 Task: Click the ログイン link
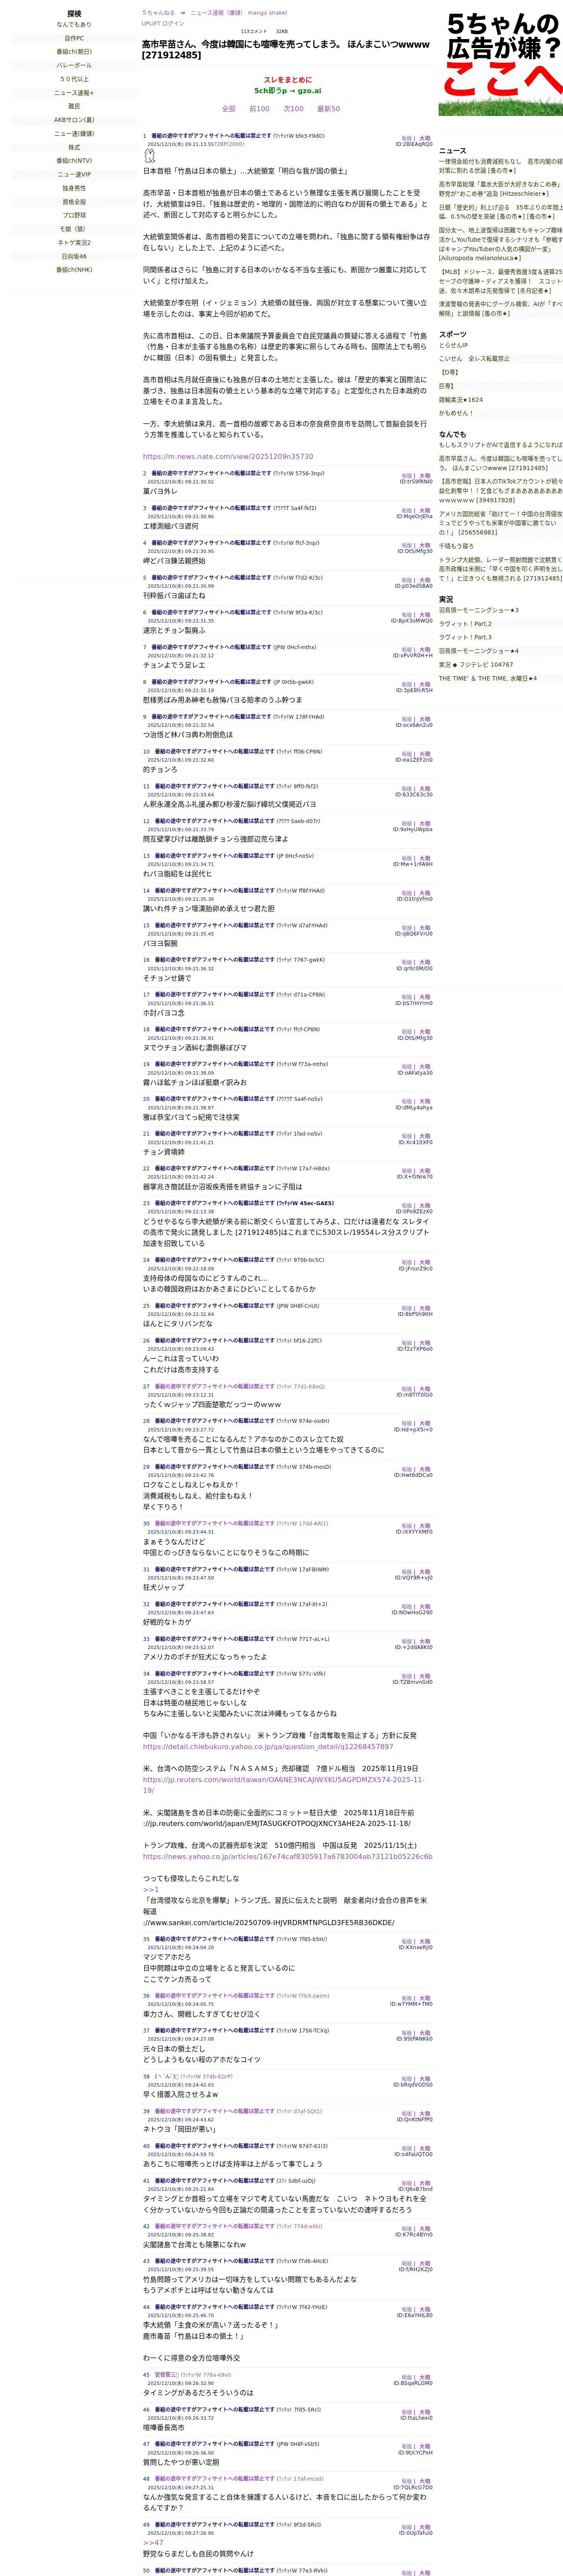pos(173,23)
